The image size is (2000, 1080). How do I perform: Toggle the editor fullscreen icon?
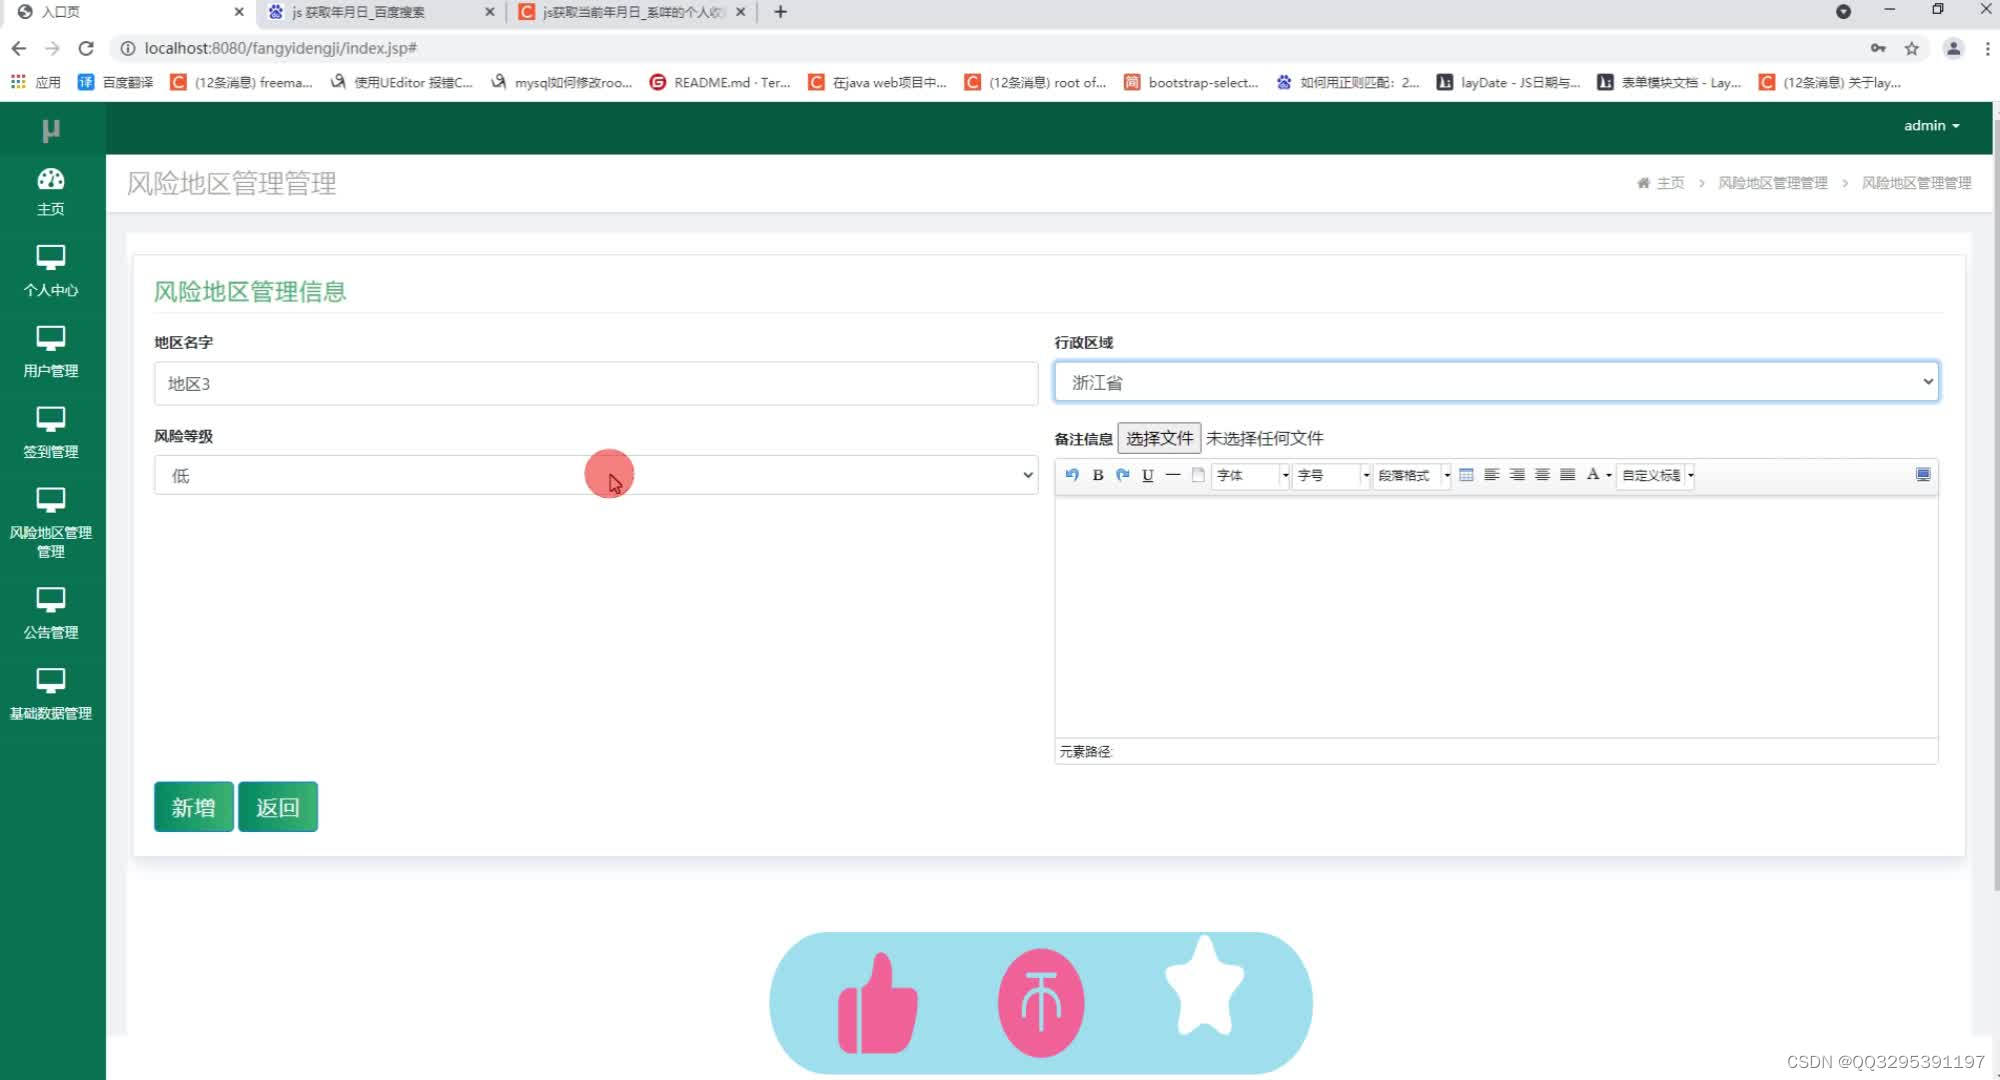click(1922, 475)
